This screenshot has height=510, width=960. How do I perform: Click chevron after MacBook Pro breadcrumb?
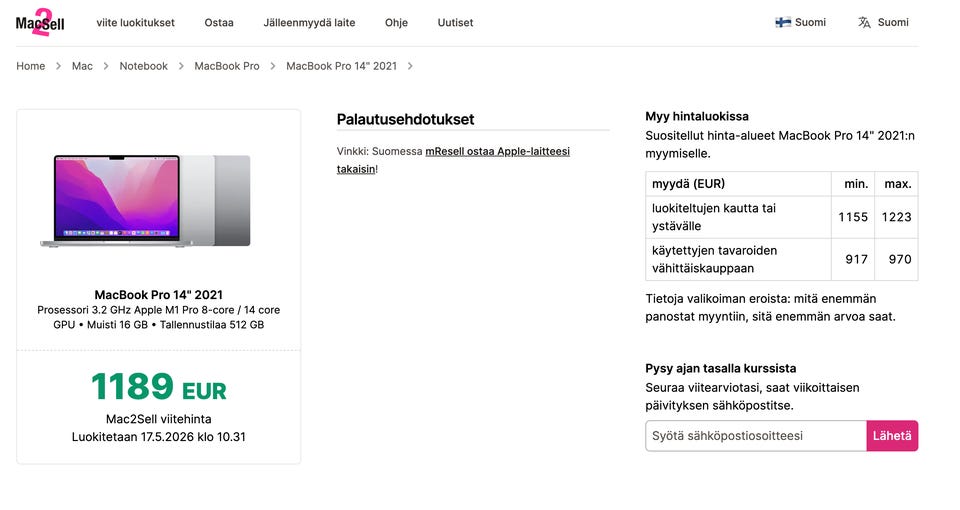click(x=272, y=66)
